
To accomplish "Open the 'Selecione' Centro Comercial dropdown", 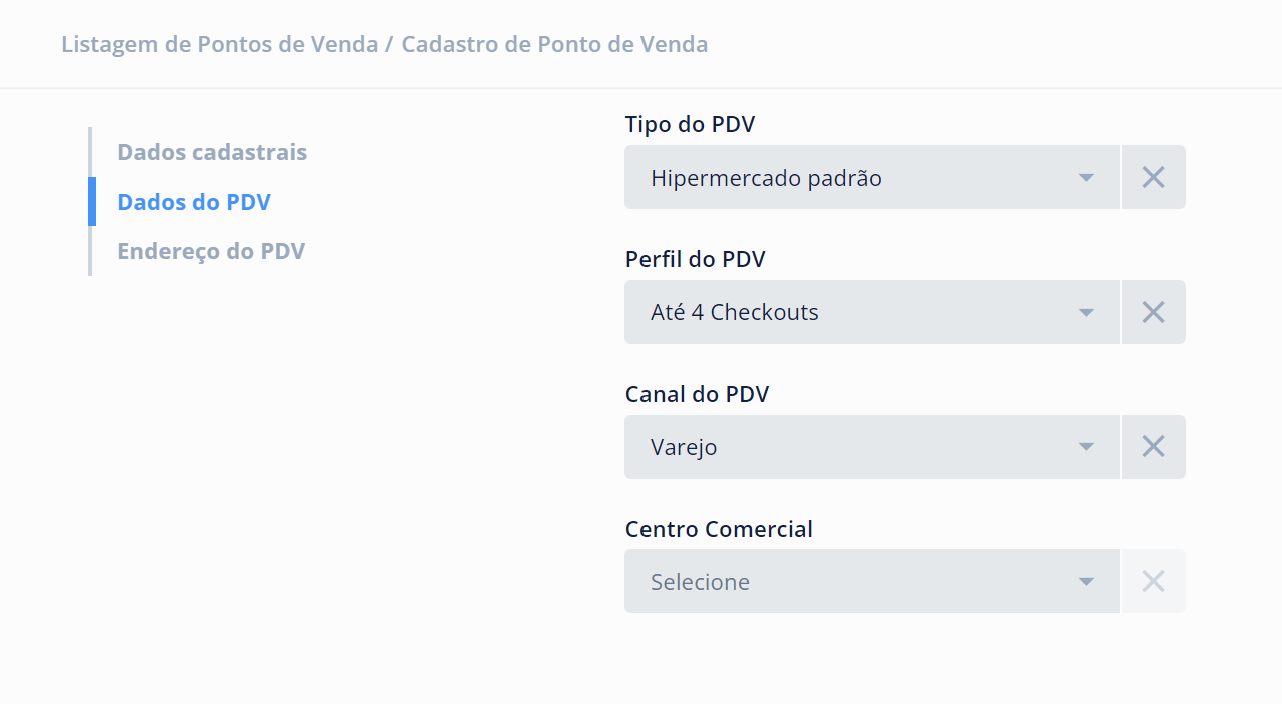I will 850,581.
